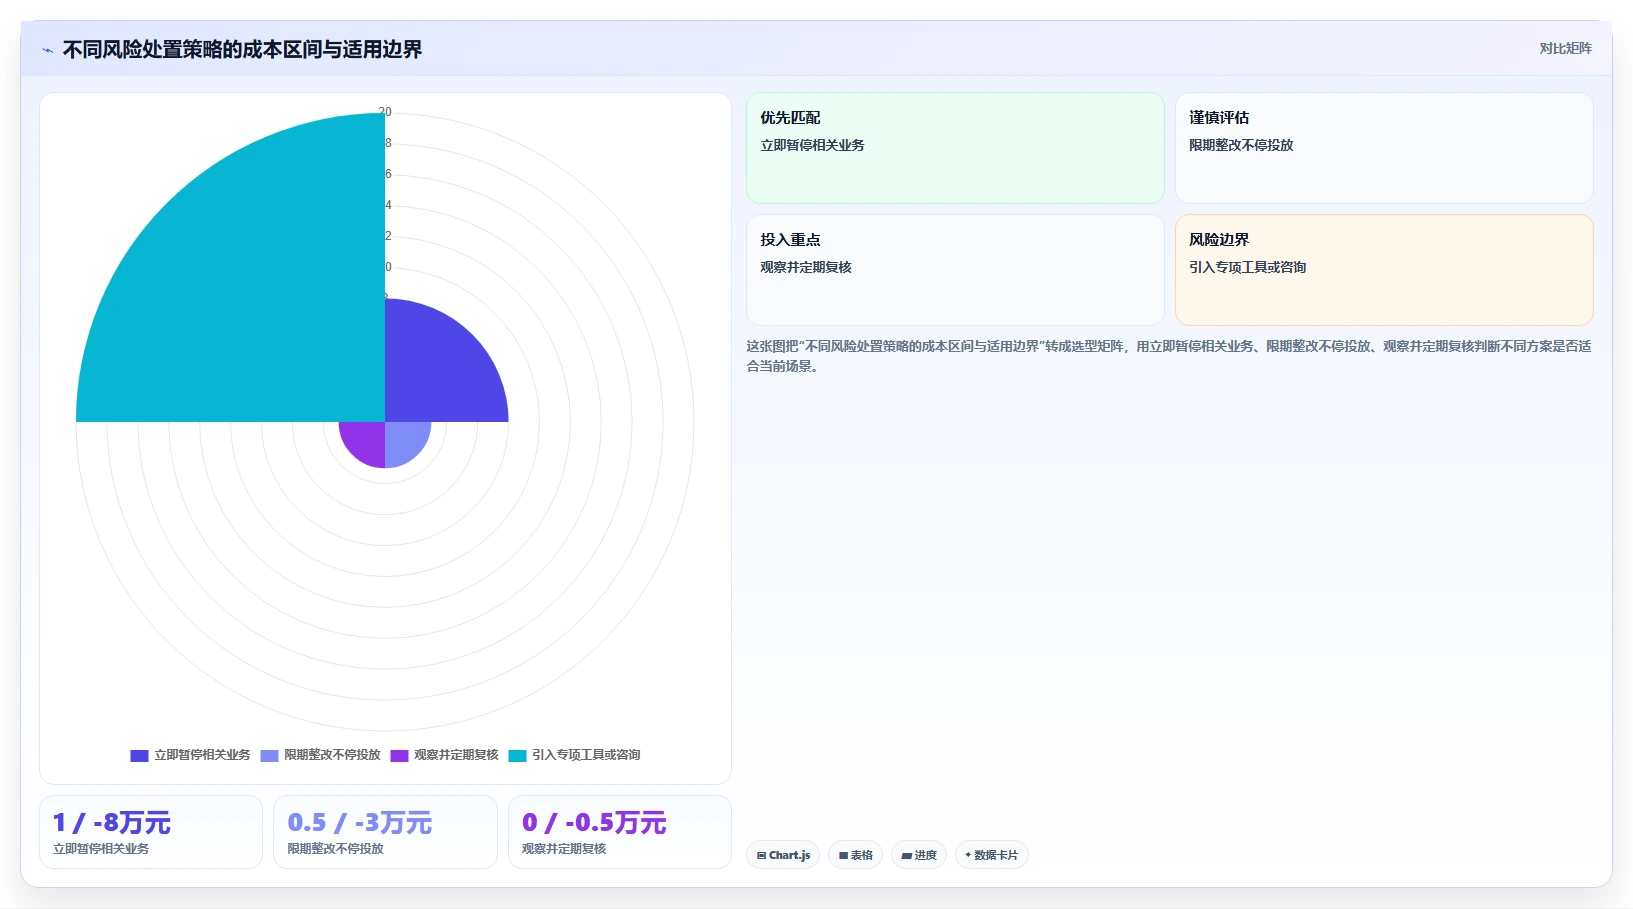Click the 数据卡片 tag chip

pos(992,855)
